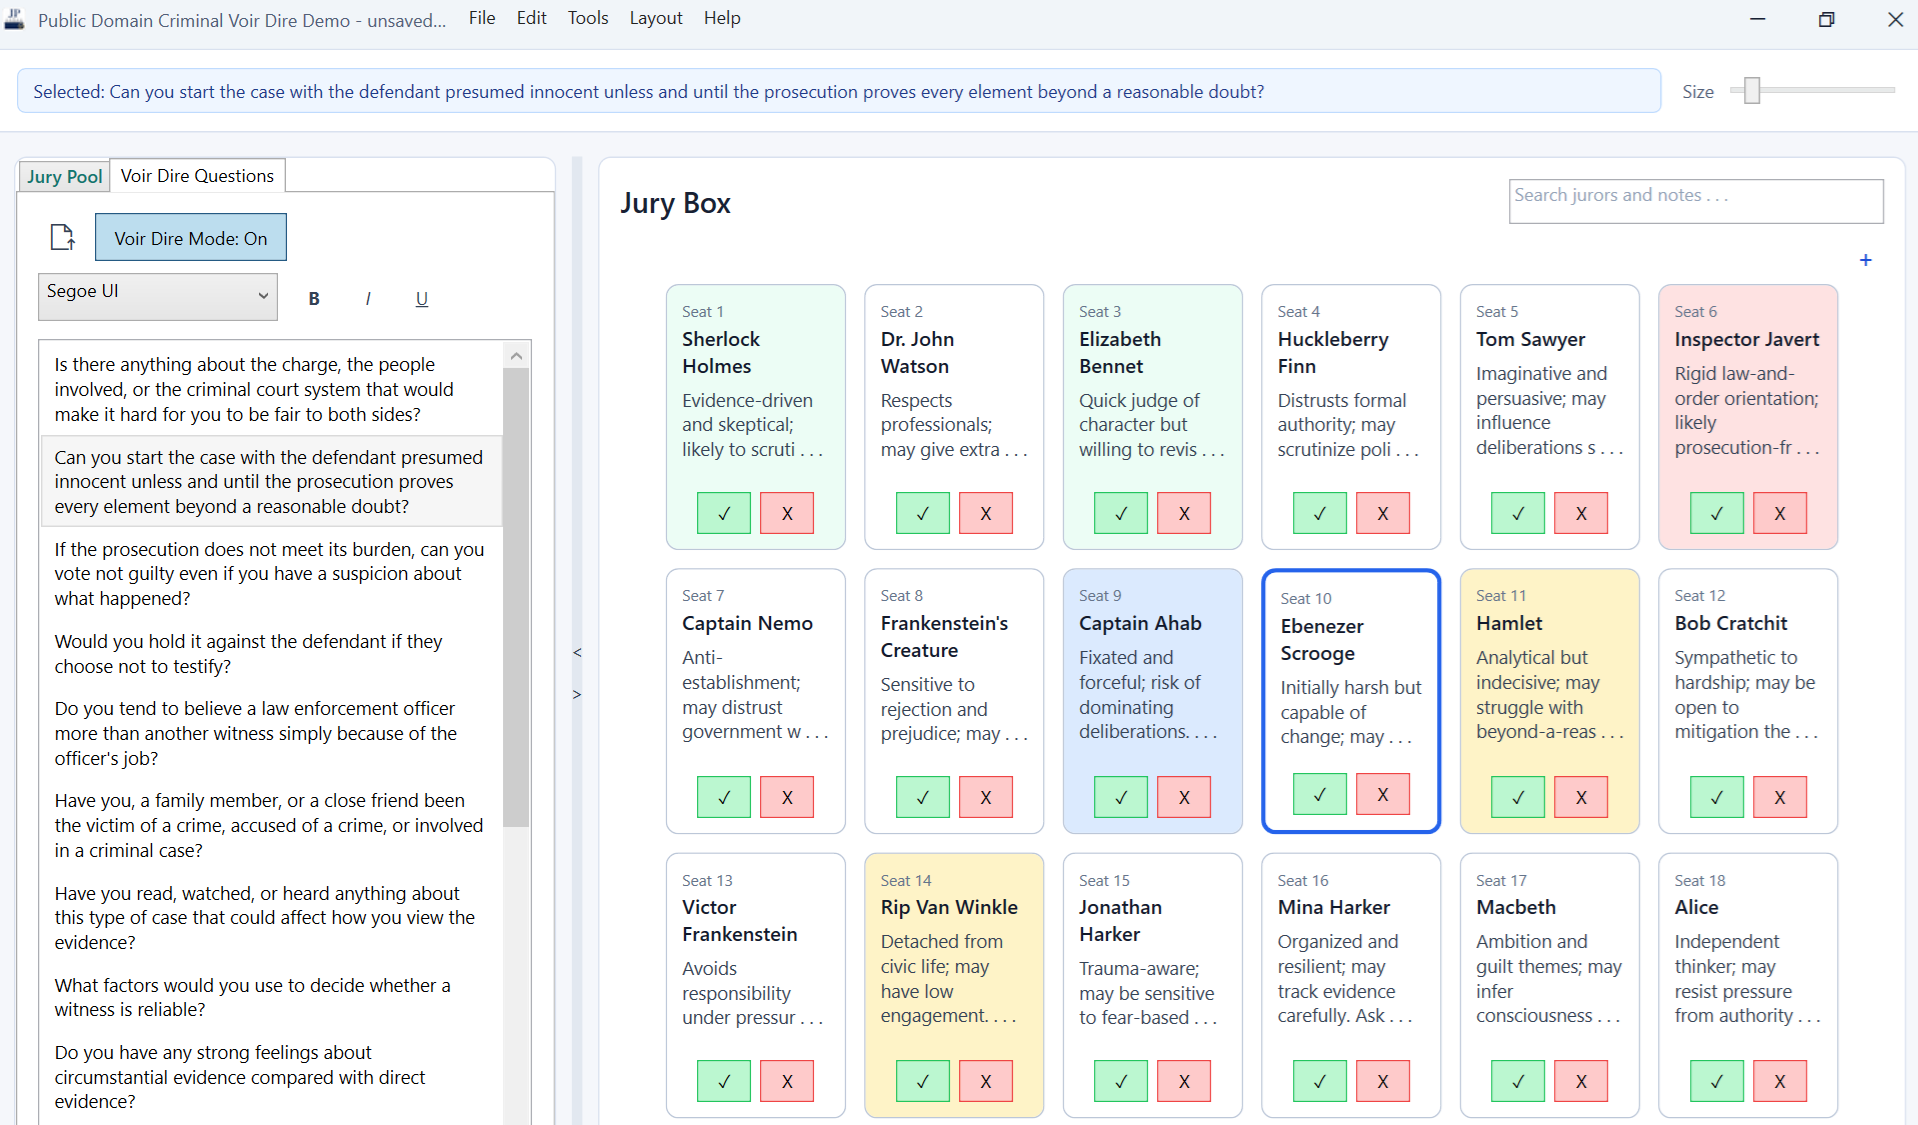Click the Size slider thumb
Screen dimensions: 1918x1125
point(1752,90)
